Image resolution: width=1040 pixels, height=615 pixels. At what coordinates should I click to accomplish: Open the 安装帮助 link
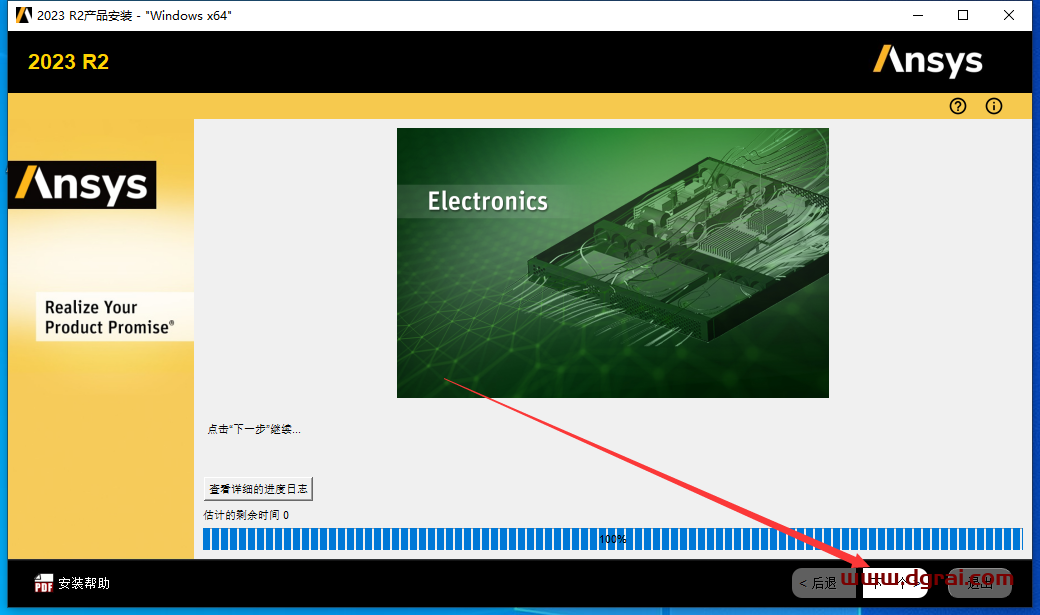pyautogui.click(x=84, y=583)
